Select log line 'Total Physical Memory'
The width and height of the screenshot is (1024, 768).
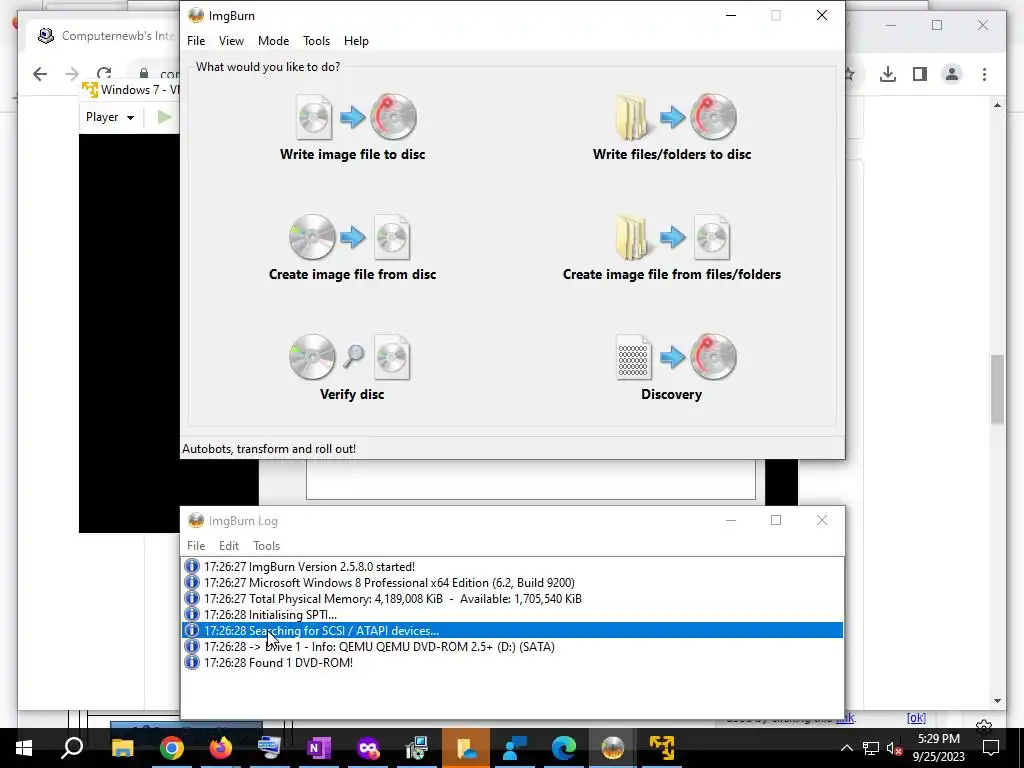click(513, 599)
